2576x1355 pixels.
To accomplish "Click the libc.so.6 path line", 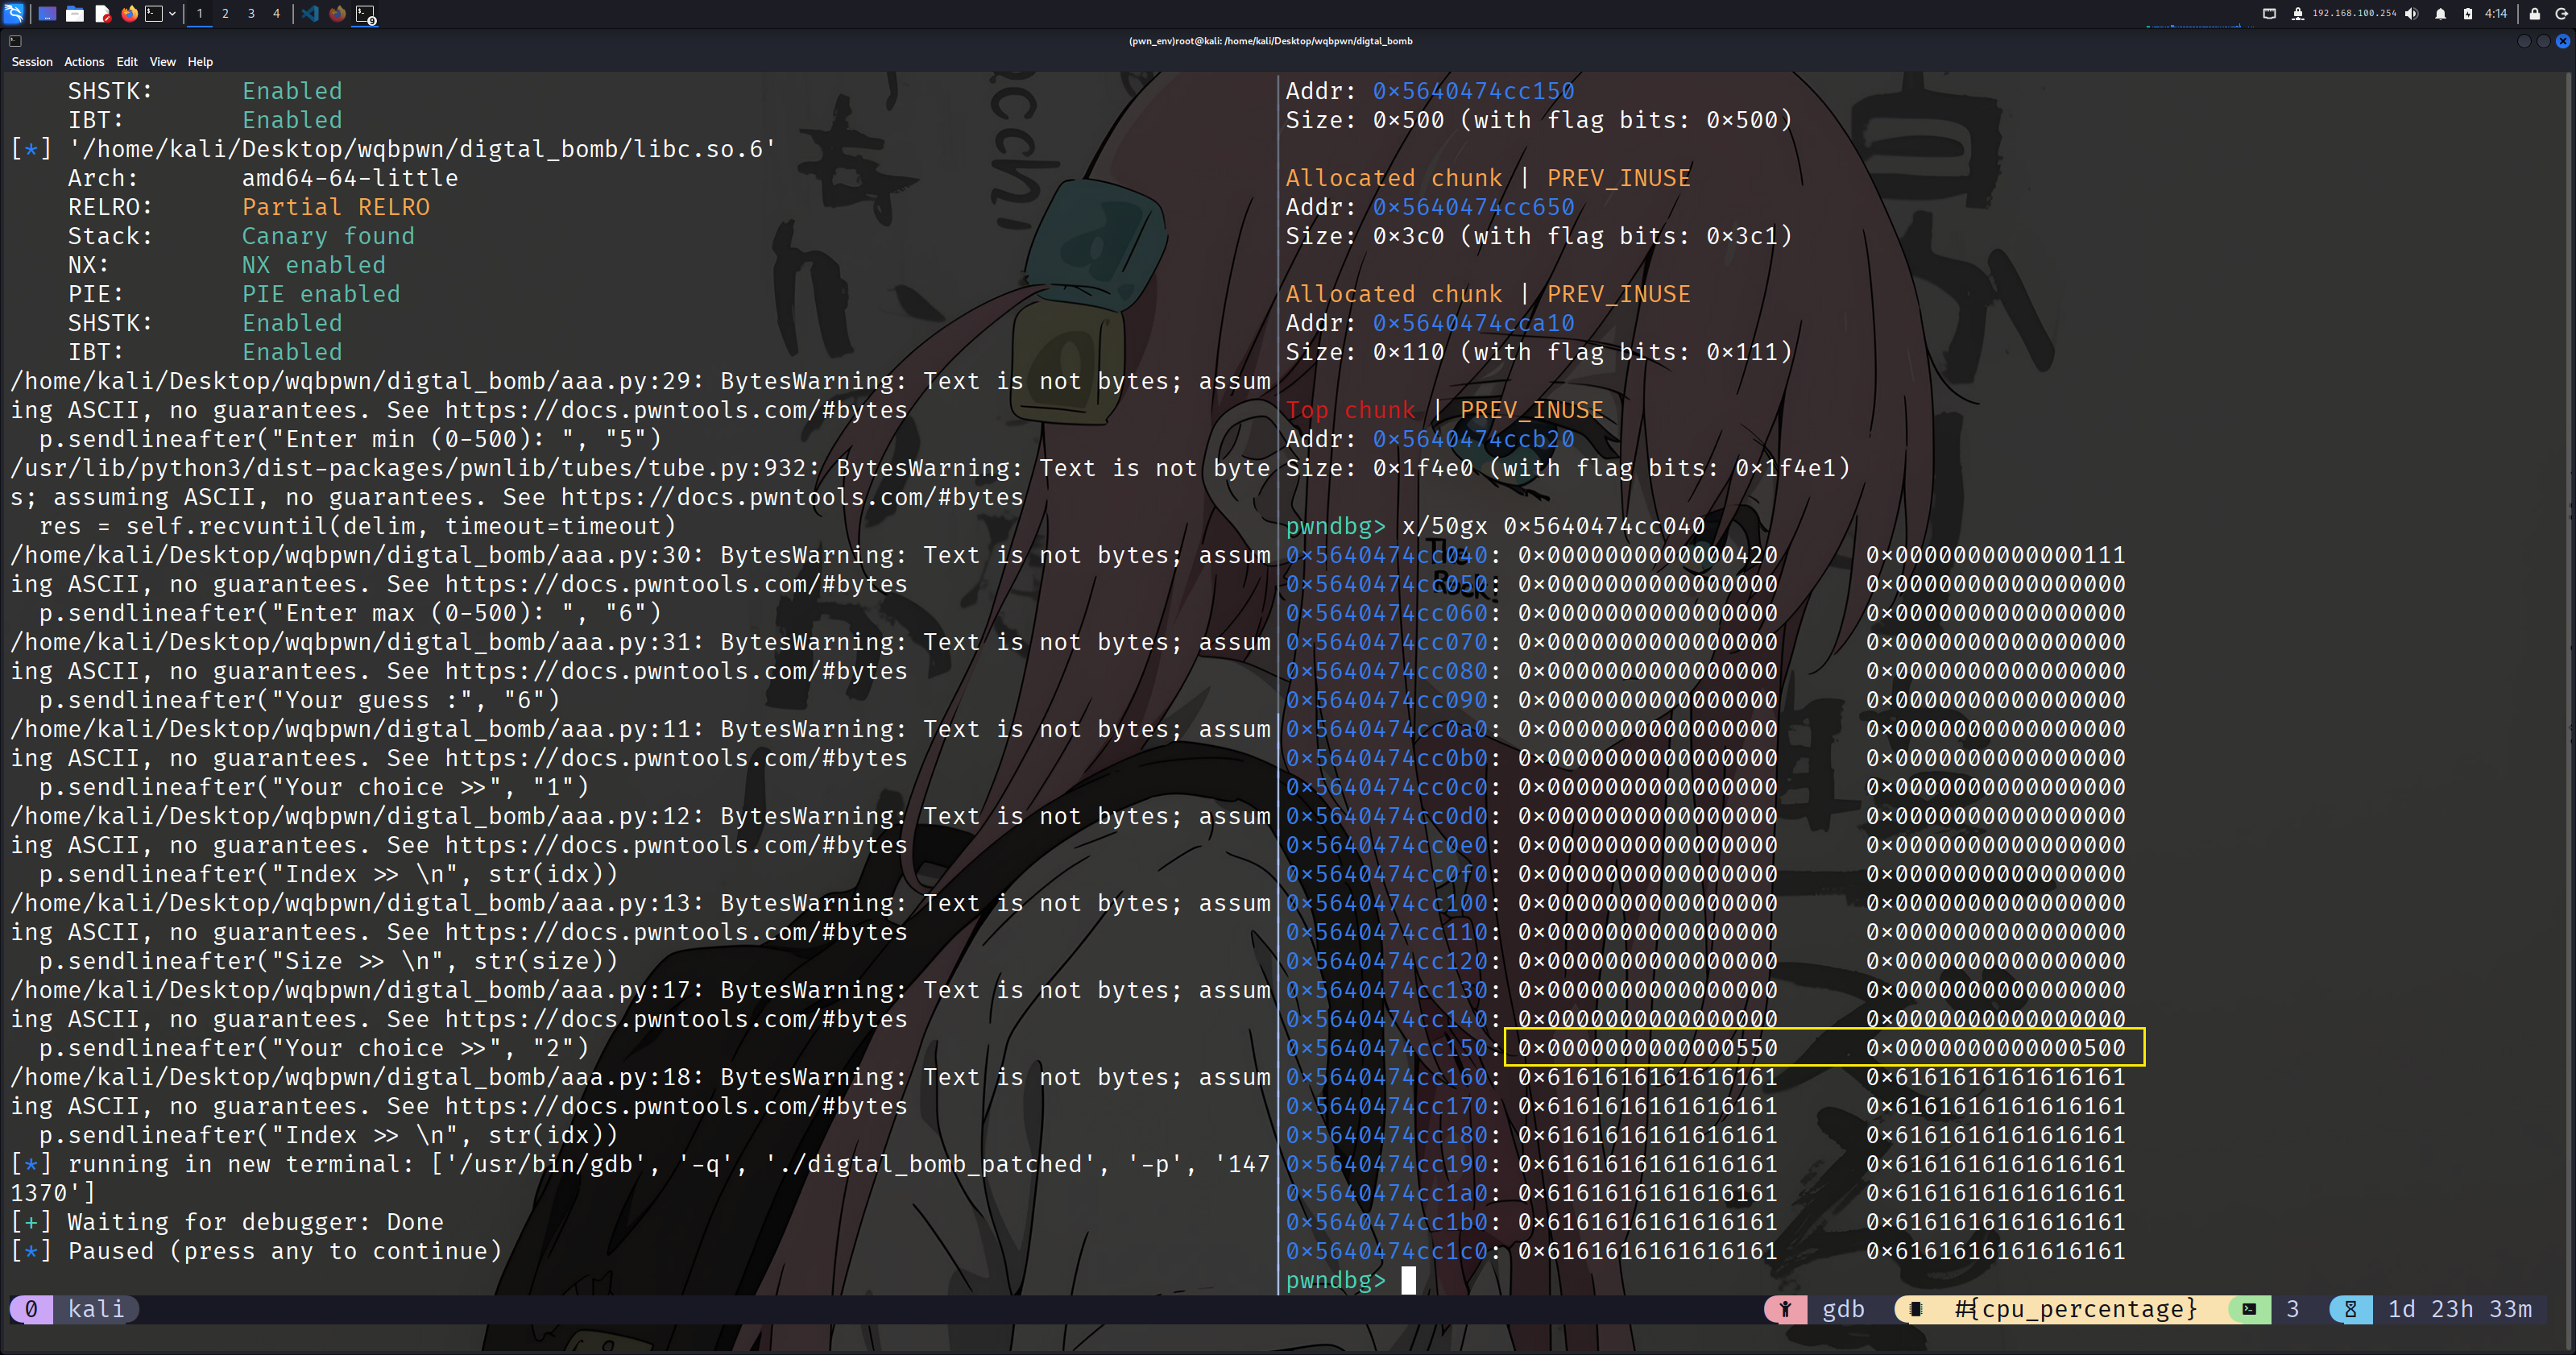I will pyautogui.click(x=394, y=149).
